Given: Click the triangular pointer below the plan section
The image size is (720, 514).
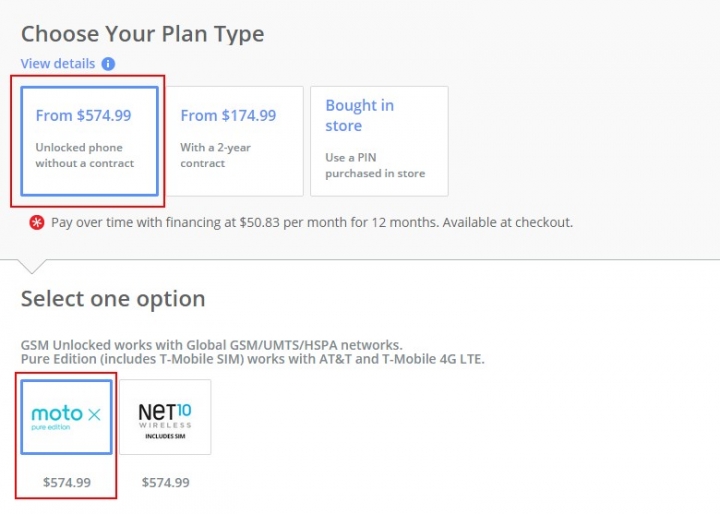Looking at the screenshot, I should [32, 266].
